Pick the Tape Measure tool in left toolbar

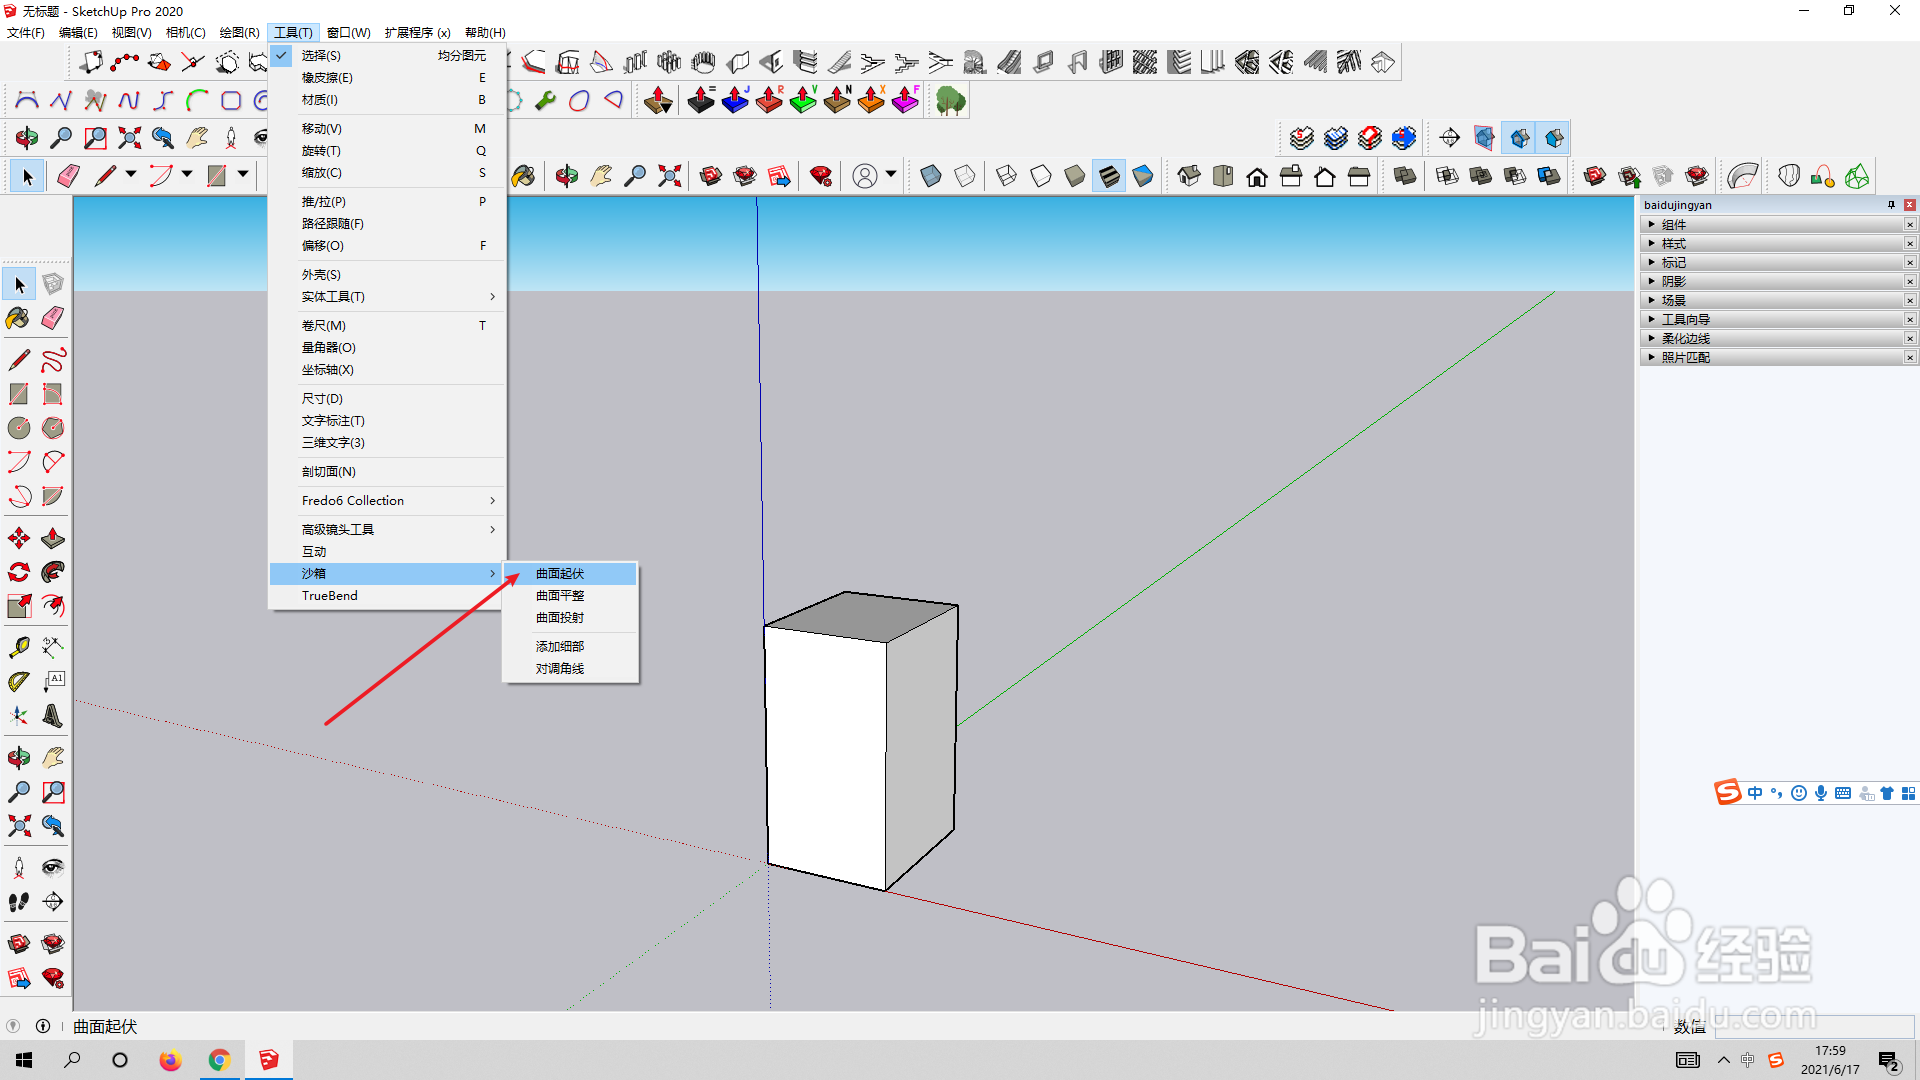[19, 648]
